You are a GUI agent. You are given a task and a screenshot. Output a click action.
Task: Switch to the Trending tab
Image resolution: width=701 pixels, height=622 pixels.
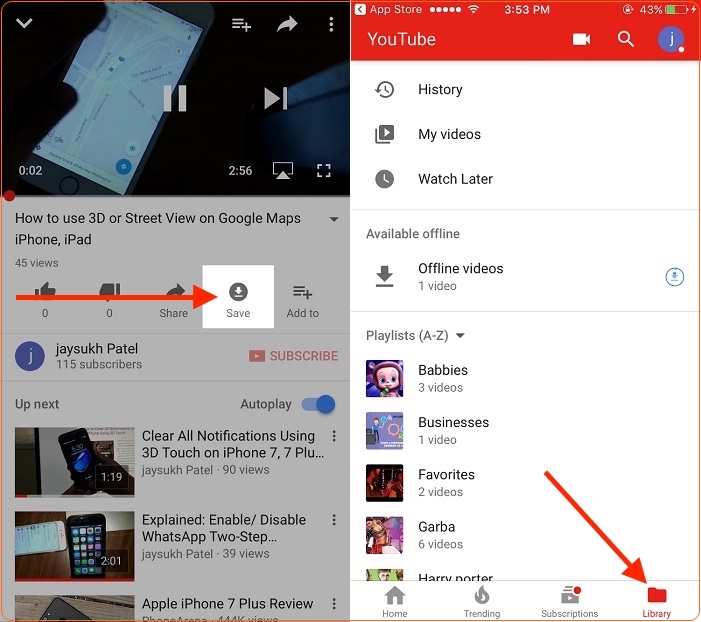482,602
